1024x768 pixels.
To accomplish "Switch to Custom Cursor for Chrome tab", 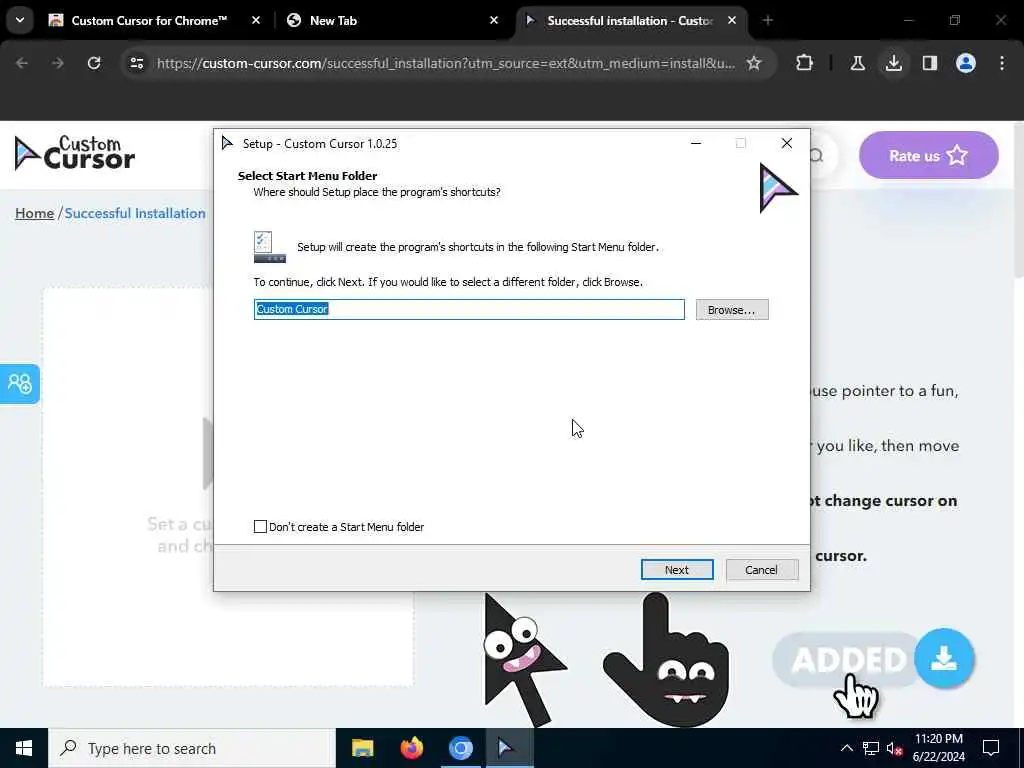I will [149, 21].
